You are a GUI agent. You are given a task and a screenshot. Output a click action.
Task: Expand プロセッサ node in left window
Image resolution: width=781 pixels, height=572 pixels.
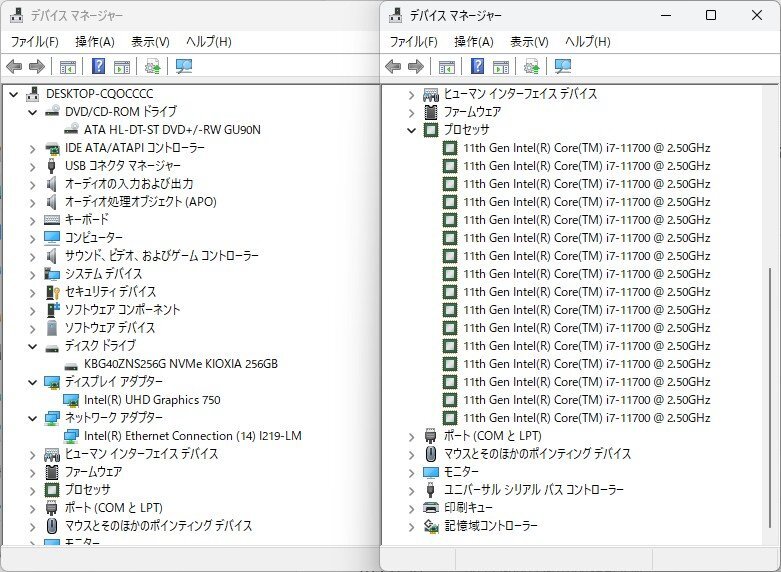point(33,490)
